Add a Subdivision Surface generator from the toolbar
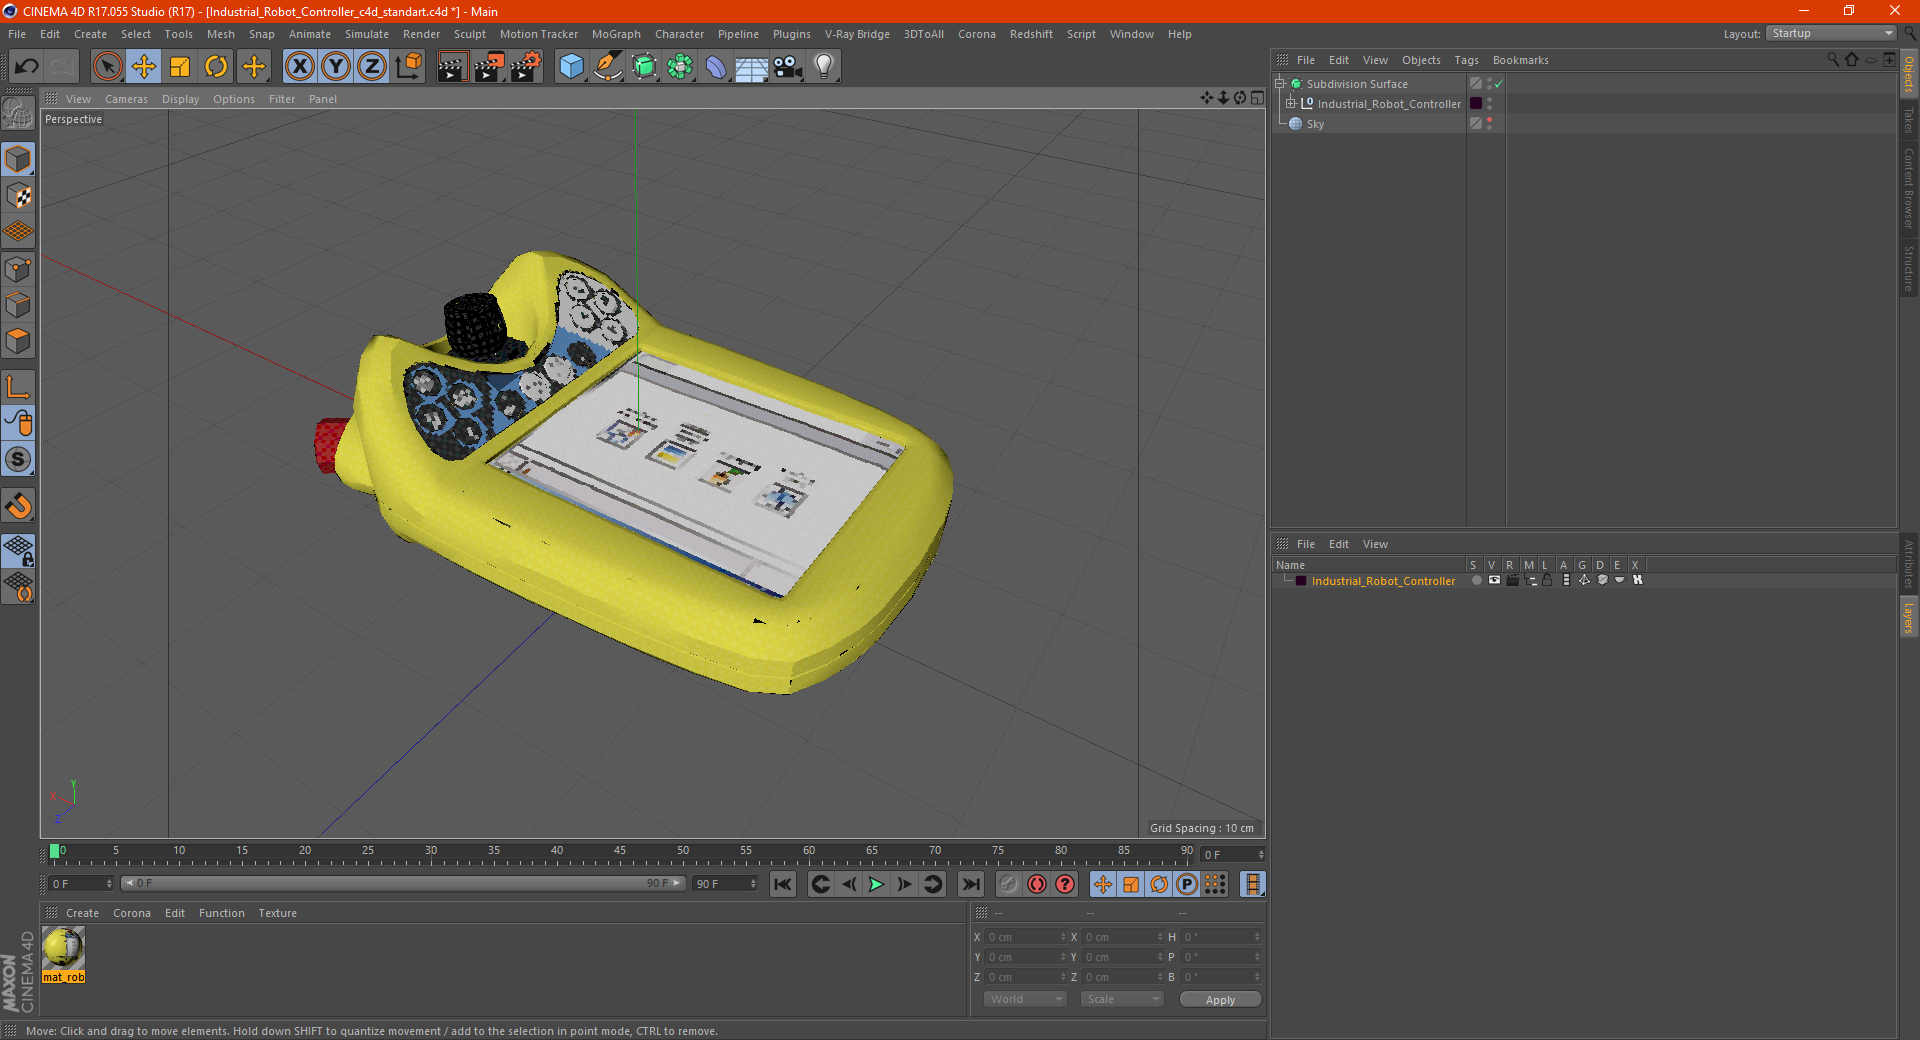 [x=644, y=67]
